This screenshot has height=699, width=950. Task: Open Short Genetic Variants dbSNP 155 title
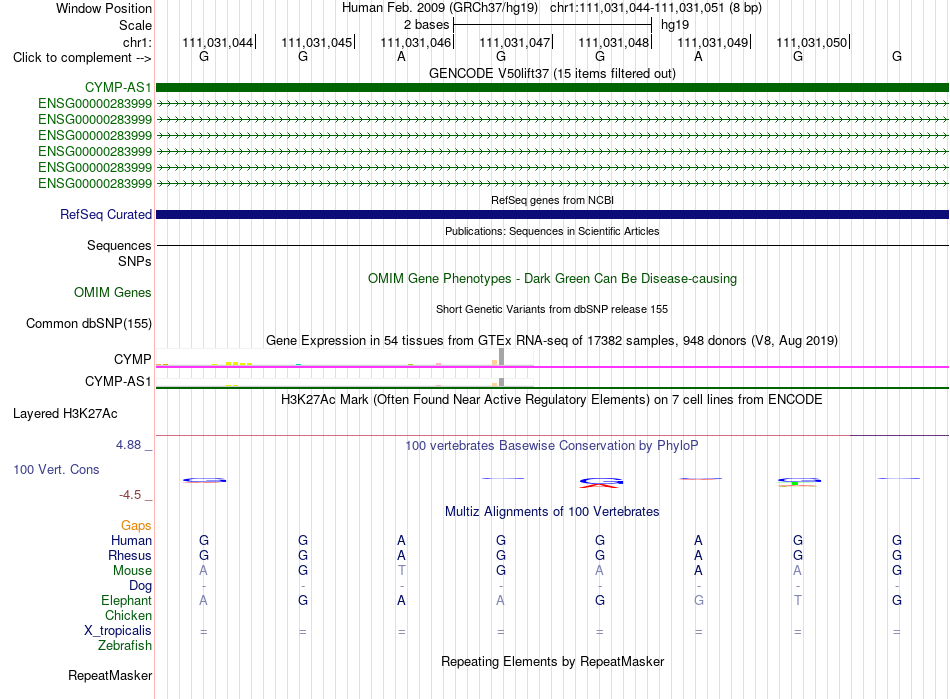(x=552, y=309)
